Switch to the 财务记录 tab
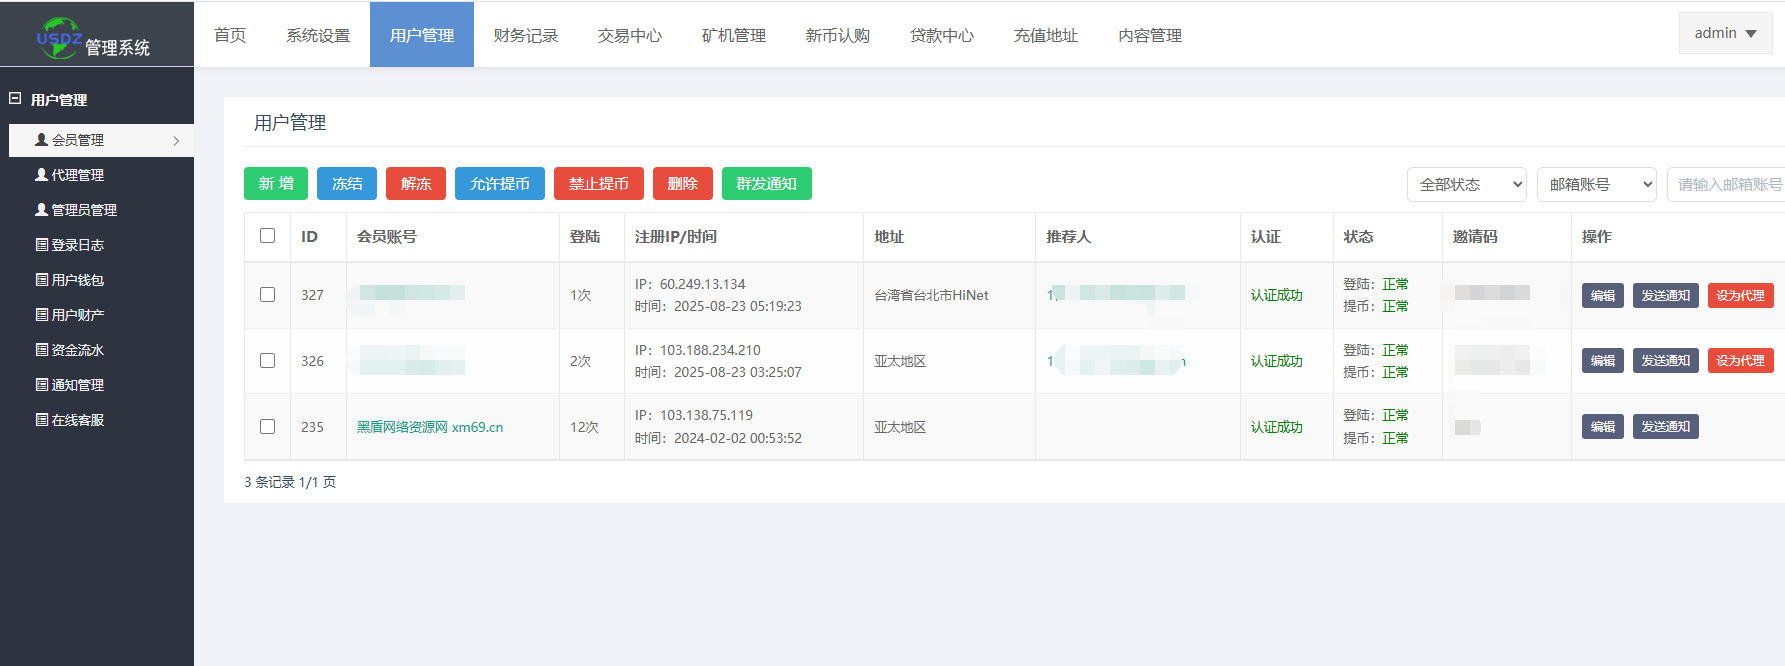This screenshot has height=666, width=1785. [x=526, y=35]
